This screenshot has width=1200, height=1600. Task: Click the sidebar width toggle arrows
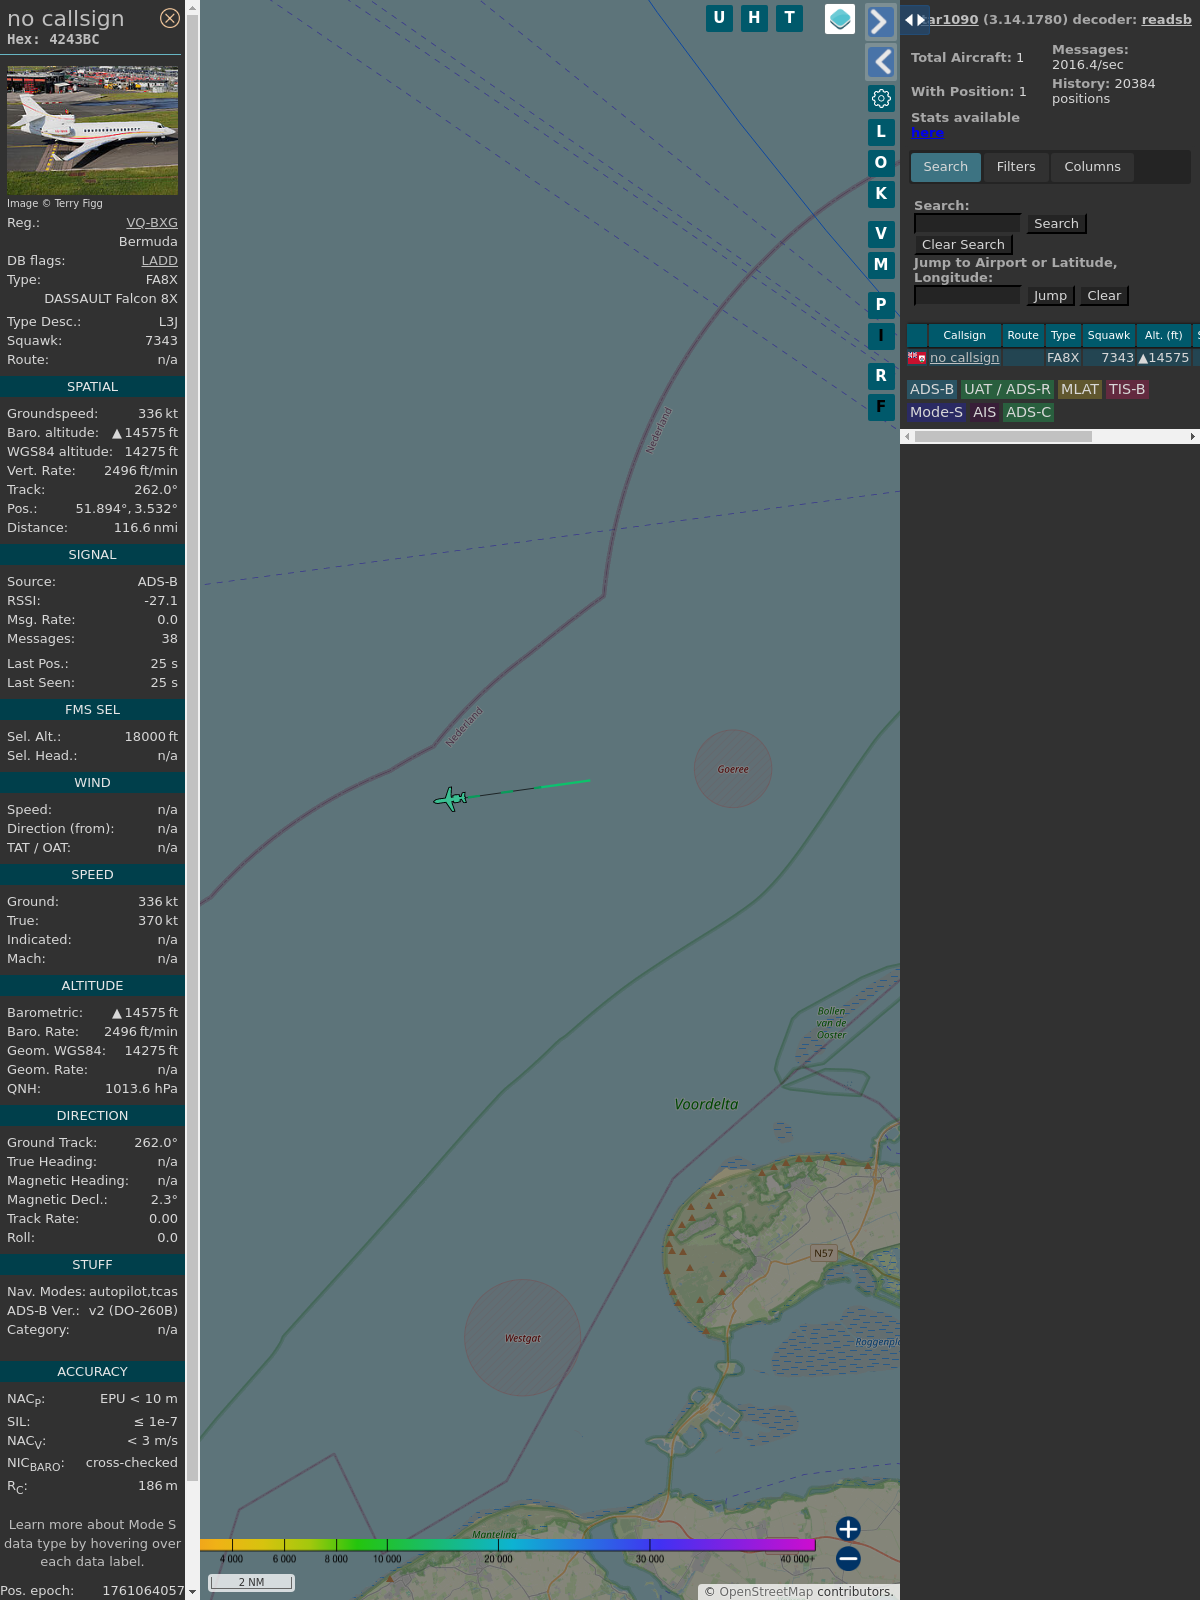[x=915, y=20]
